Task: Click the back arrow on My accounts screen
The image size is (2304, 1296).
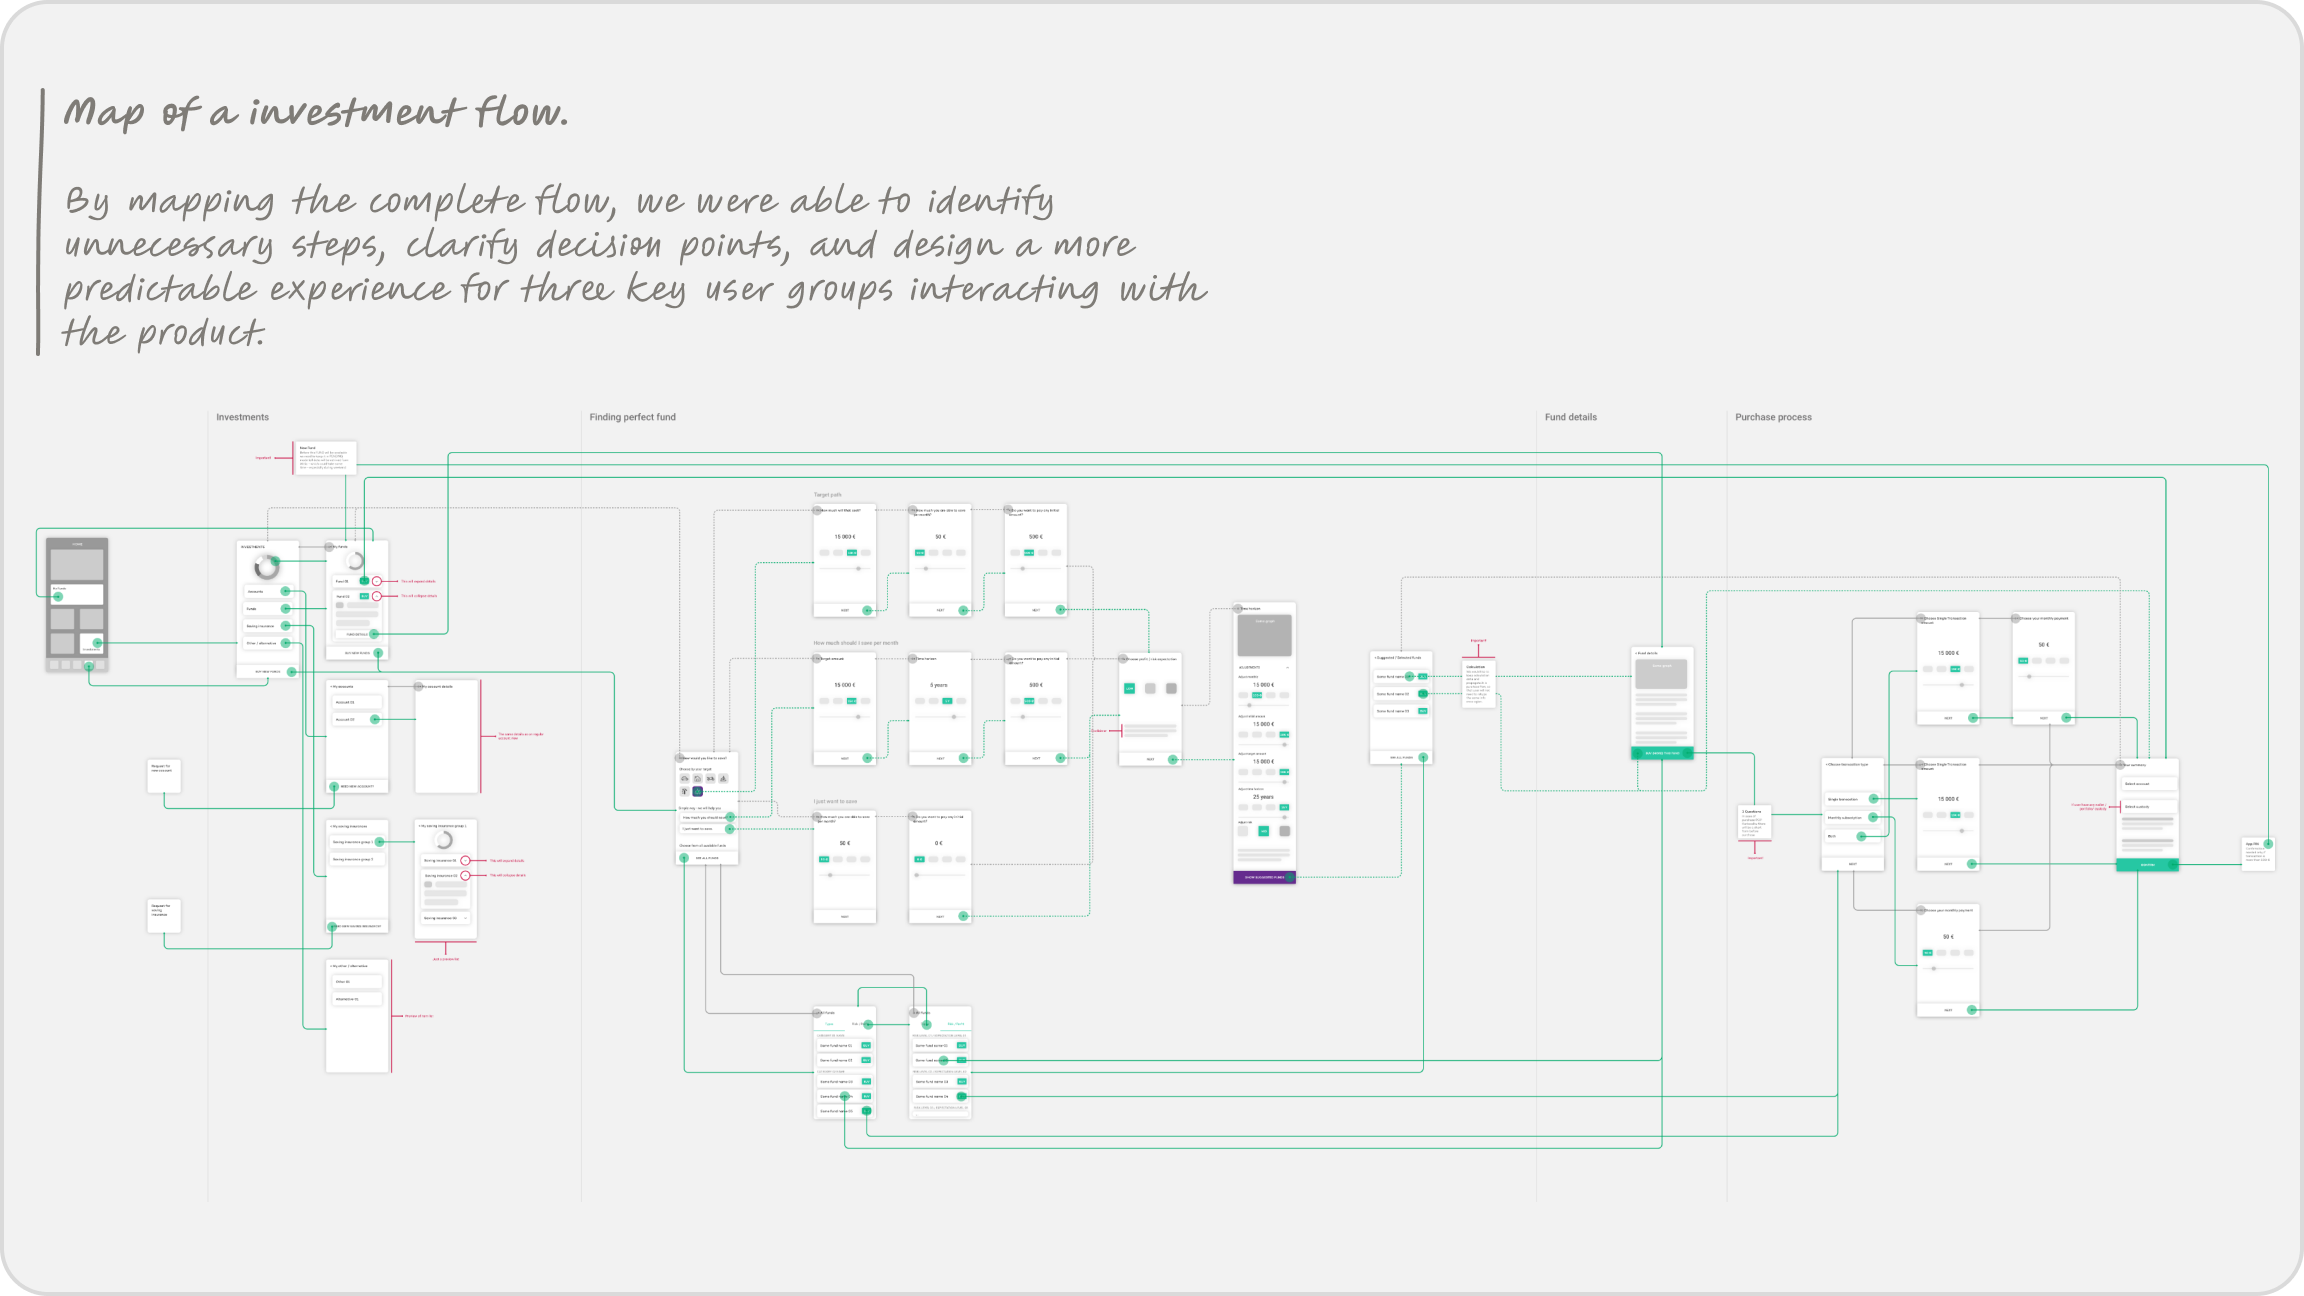Action: (x=331, y=686)
